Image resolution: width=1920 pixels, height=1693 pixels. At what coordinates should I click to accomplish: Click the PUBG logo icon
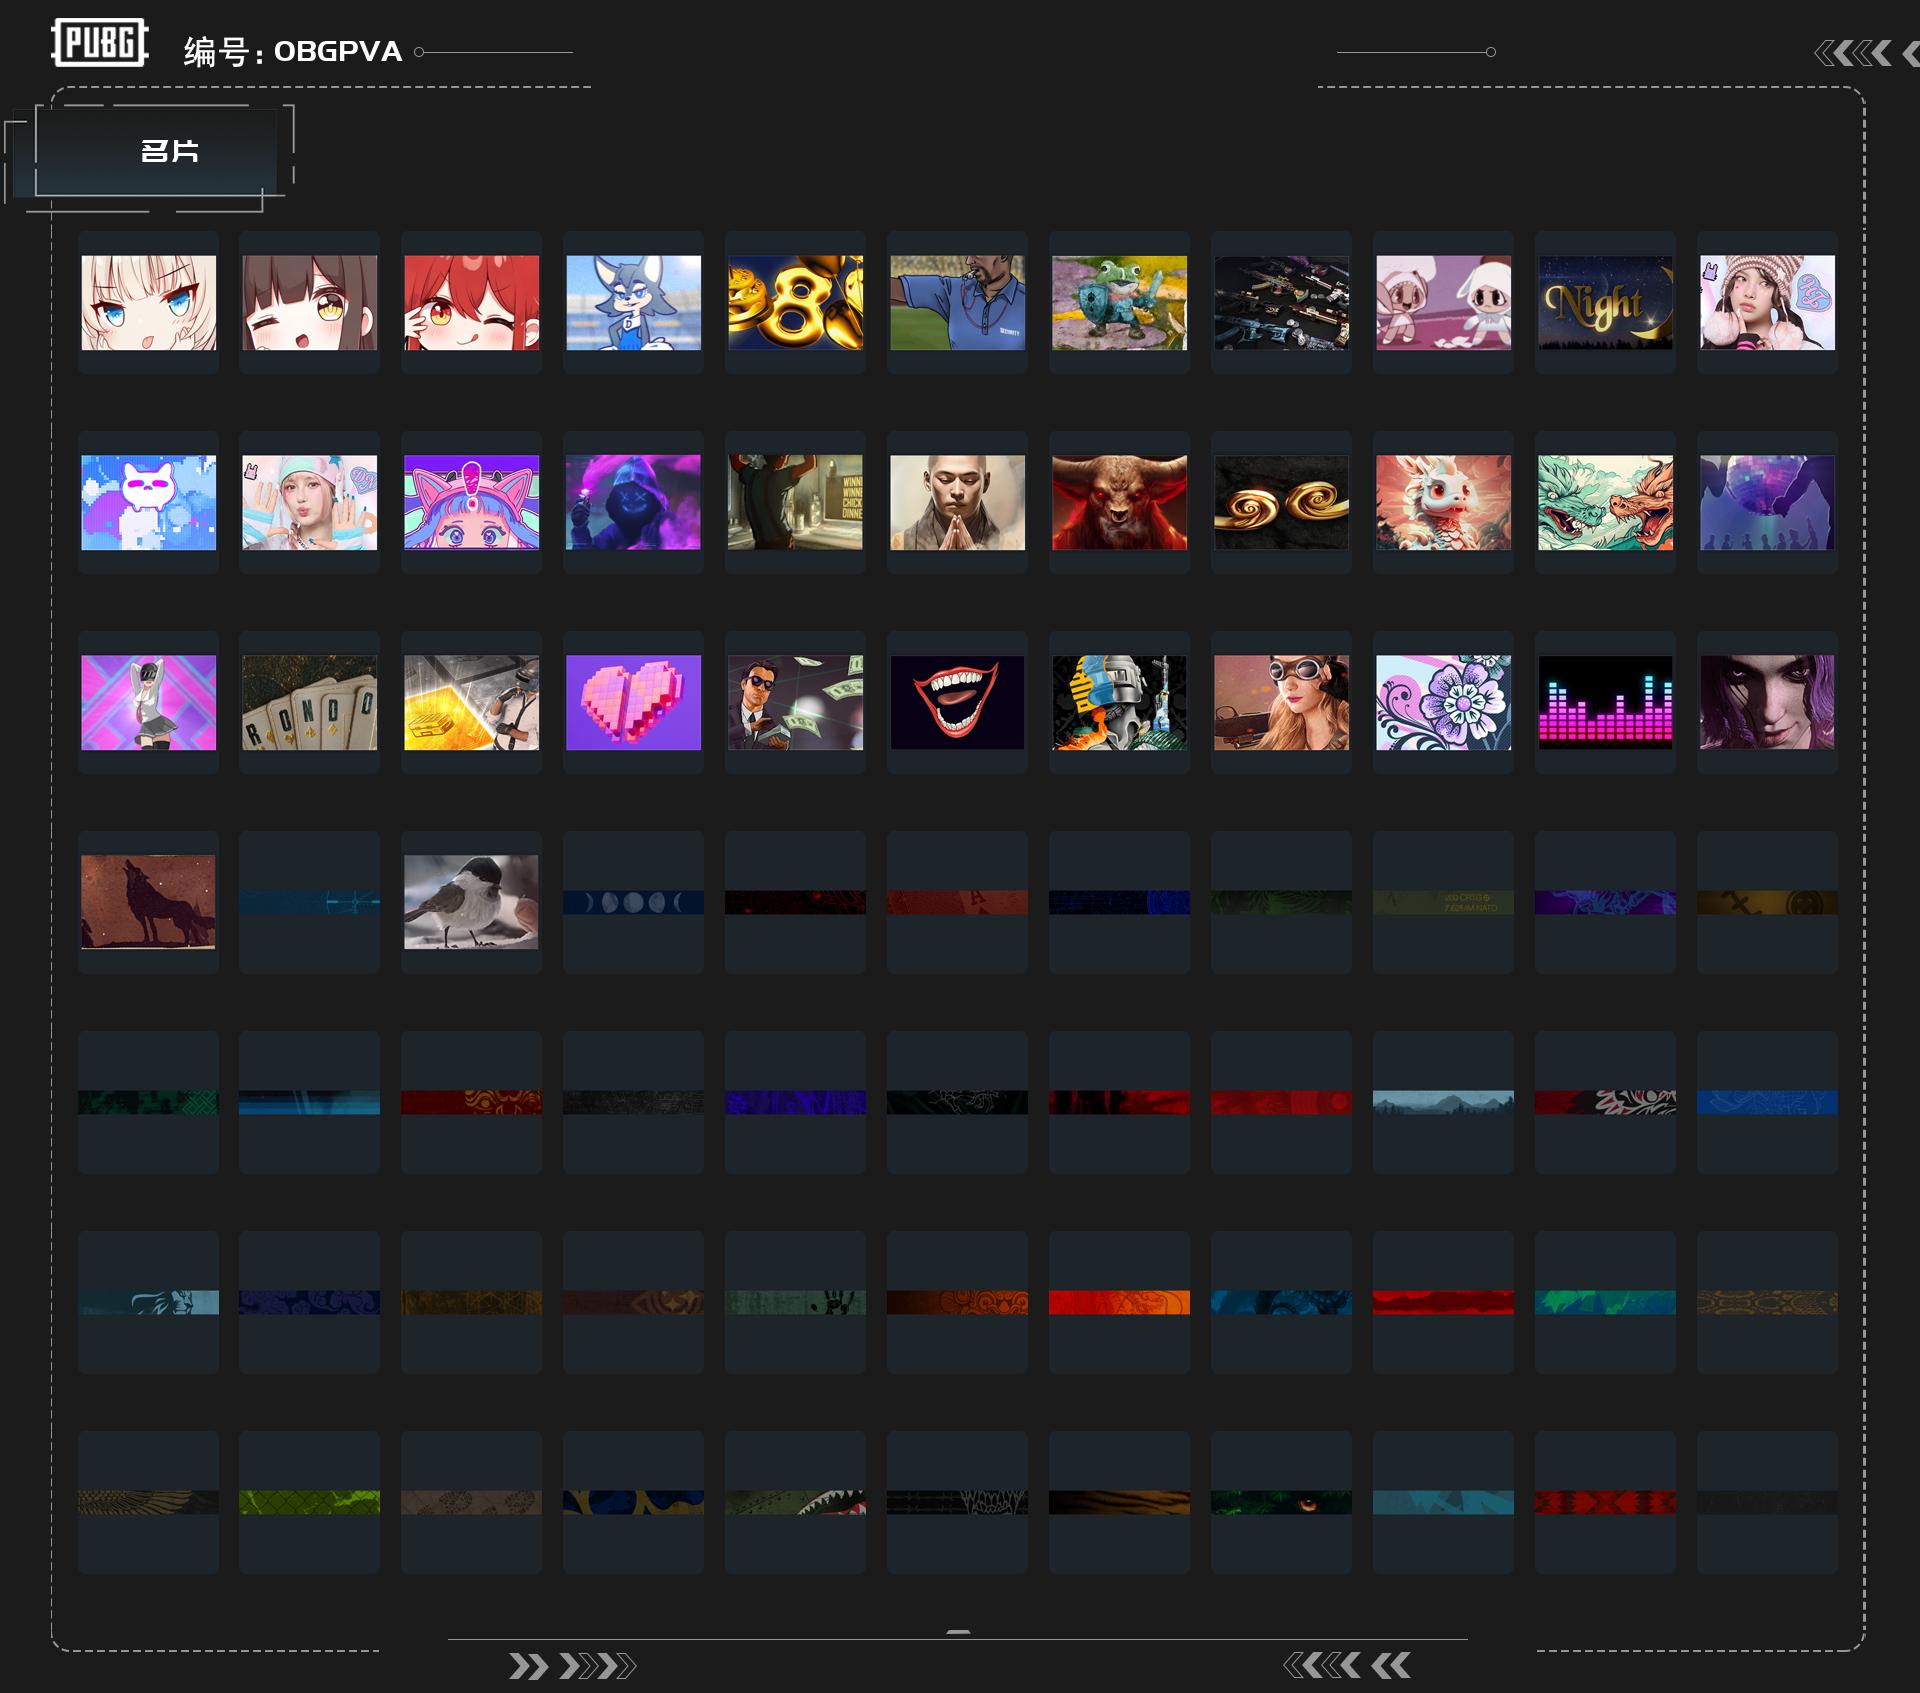(99, 43)
